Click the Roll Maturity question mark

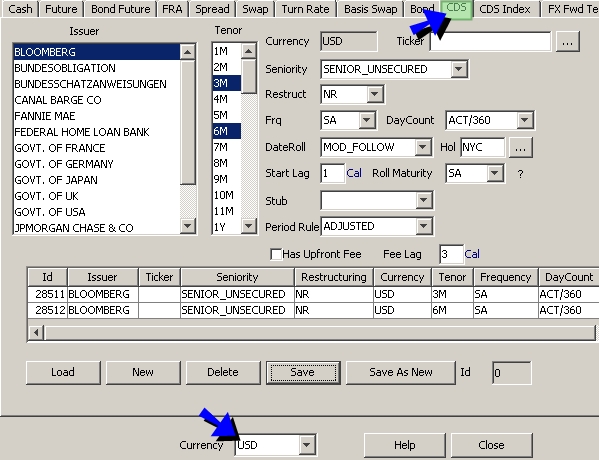(520, 174)
